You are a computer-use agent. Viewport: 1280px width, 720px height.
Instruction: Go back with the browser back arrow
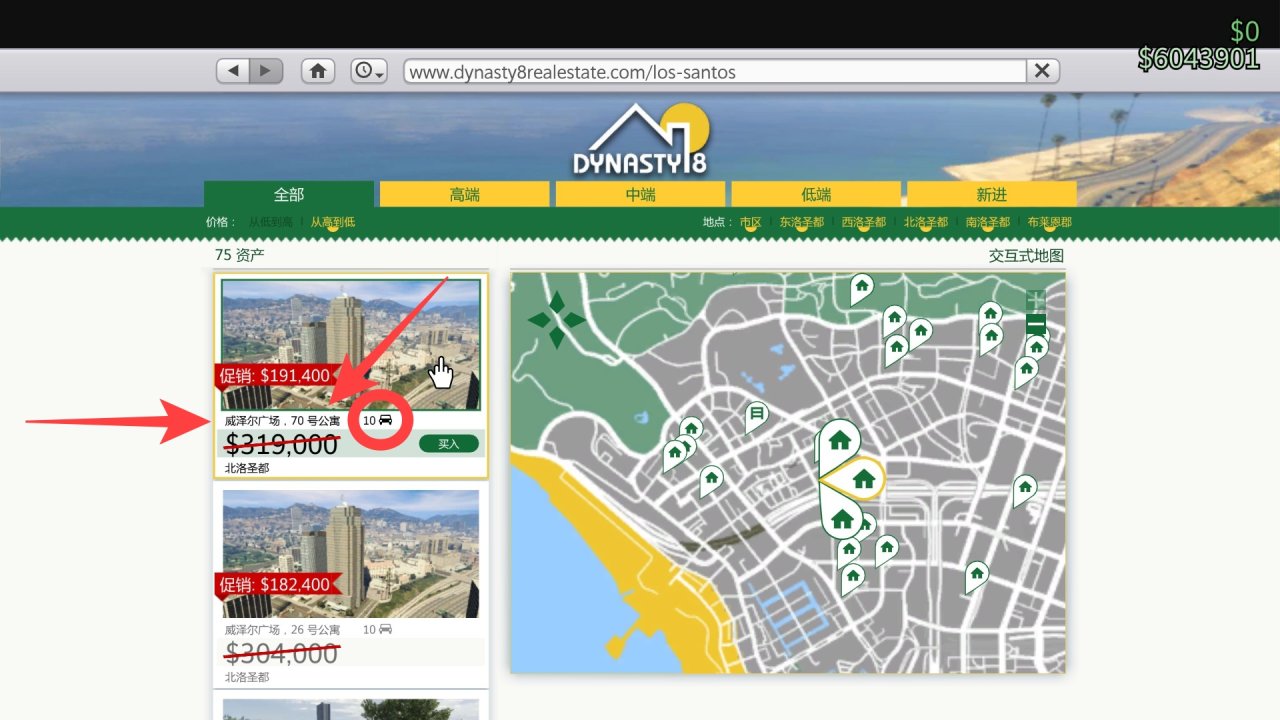pos(233,71)
